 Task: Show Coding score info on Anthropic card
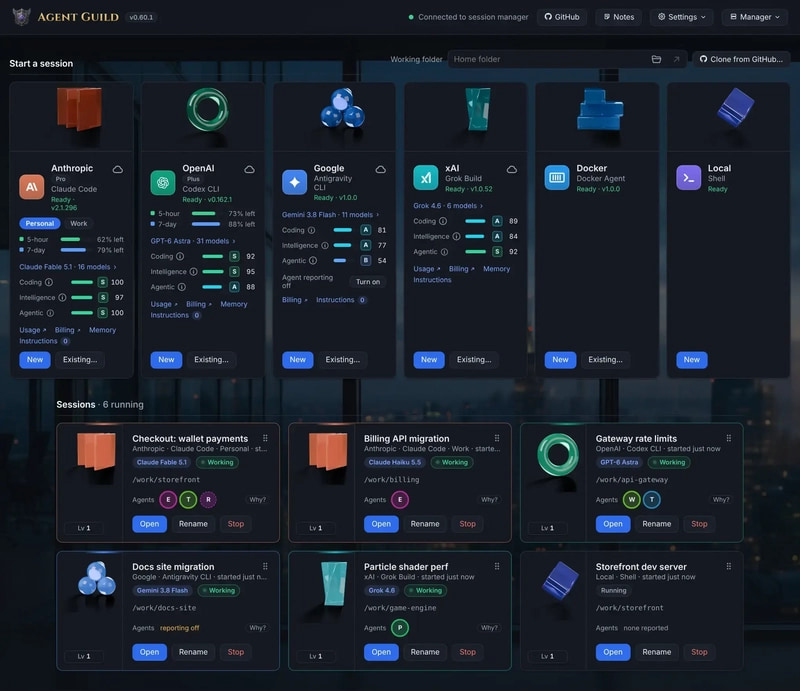tap(49, 282)
